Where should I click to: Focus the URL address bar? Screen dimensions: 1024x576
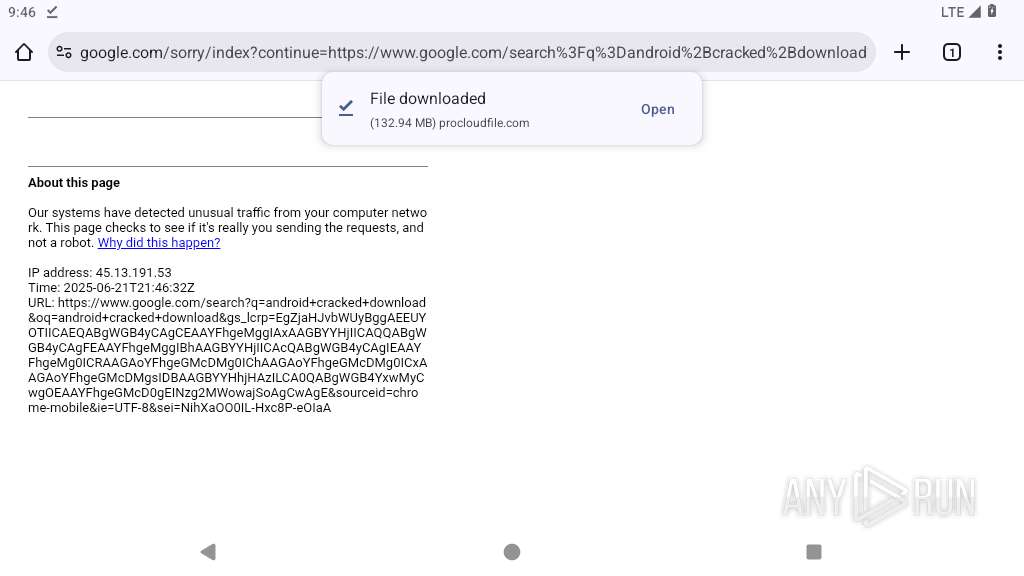pos(462,52)
